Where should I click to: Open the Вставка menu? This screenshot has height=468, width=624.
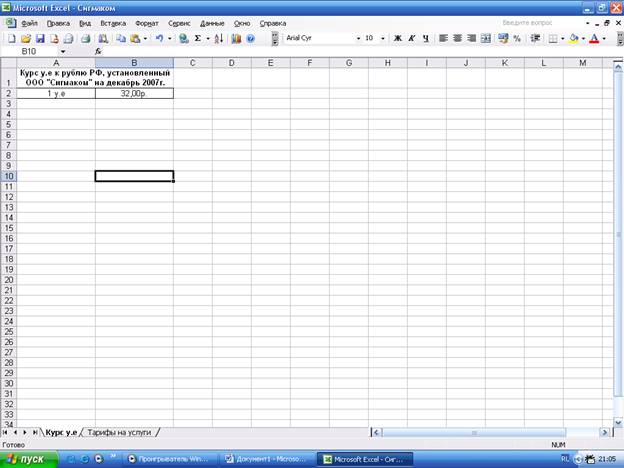tap(113, 23)
